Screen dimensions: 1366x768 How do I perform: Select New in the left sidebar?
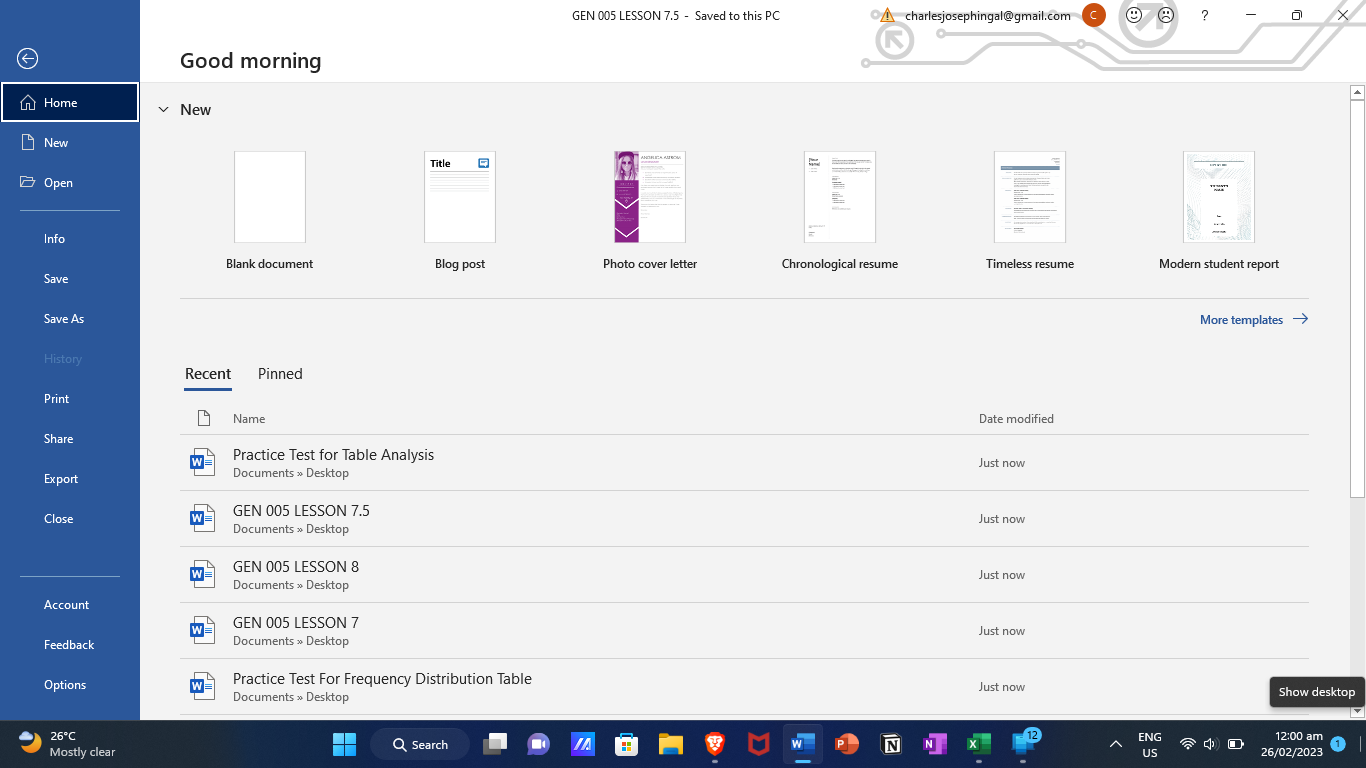point(70,142)
